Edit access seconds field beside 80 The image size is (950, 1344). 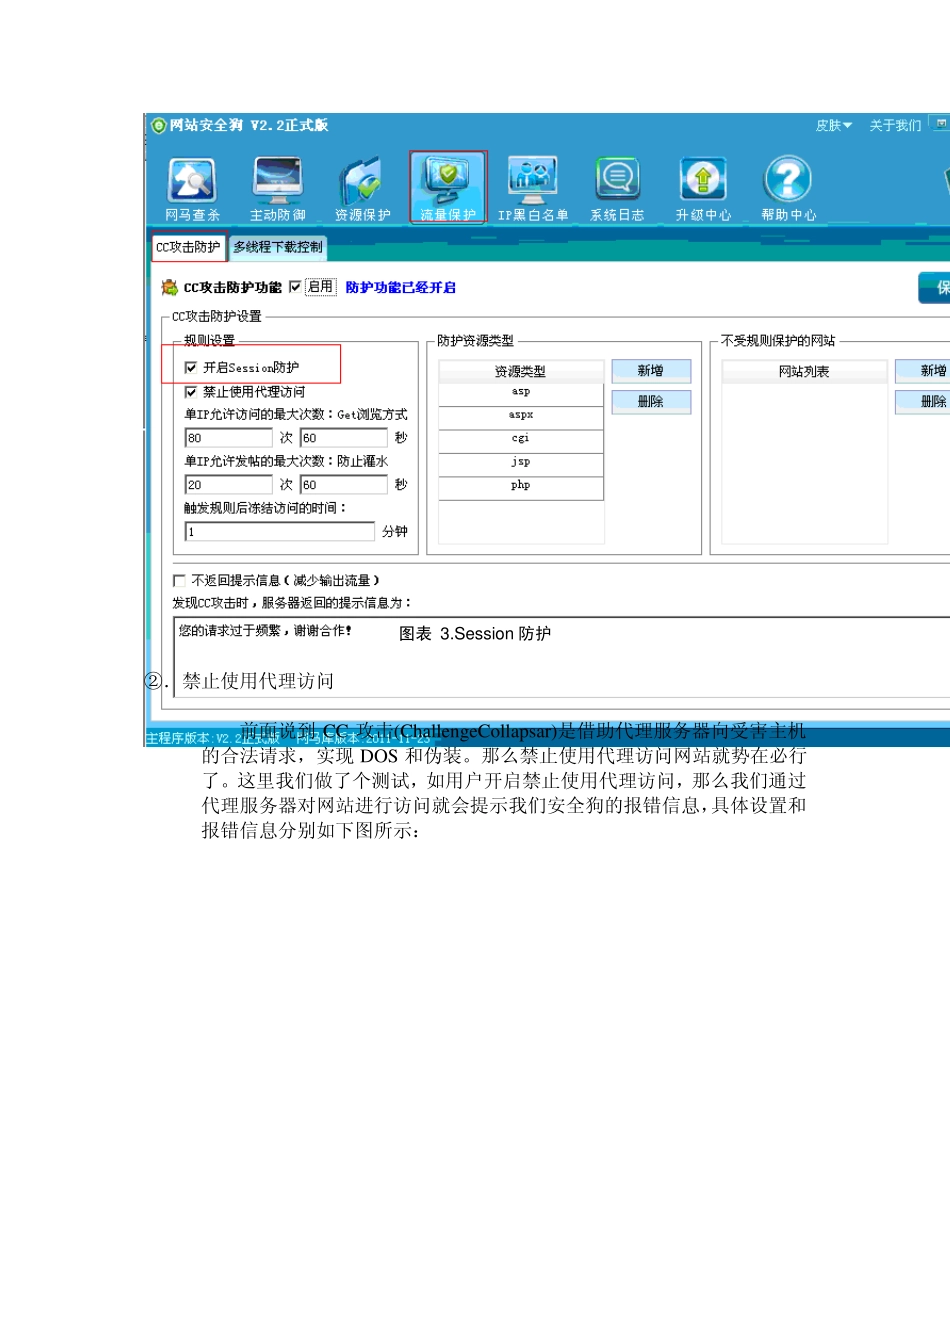coord(344,438)
